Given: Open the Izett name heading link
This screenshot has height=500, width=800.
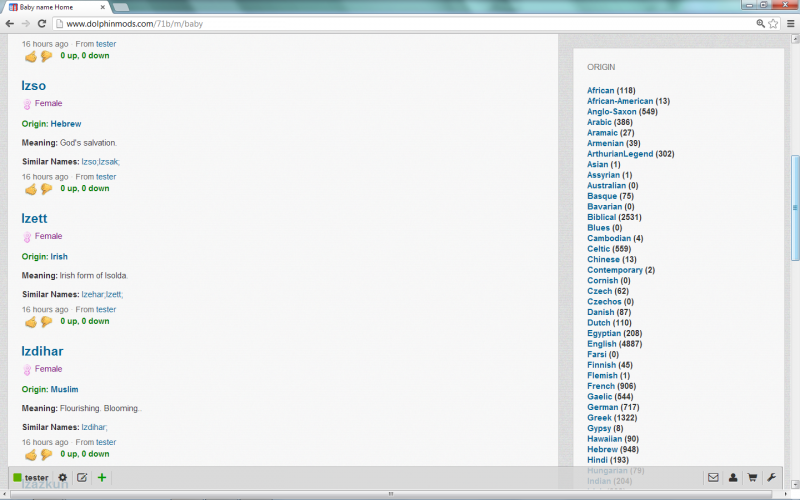Looking at the screenshot, I should pyautogui.click(x=35, y=218).
